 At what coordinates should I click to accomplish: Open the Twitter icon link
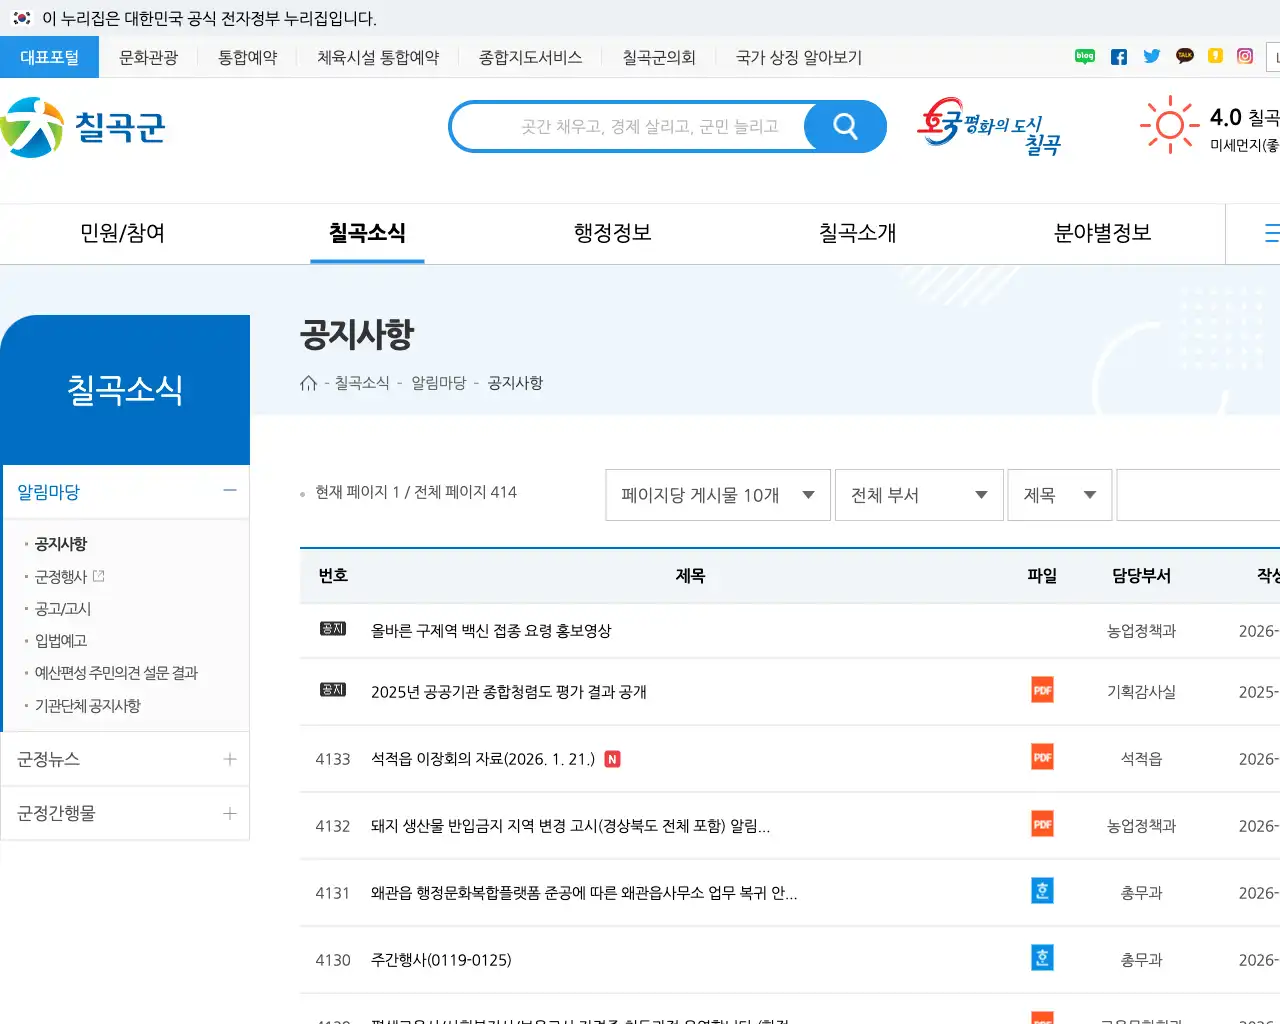(x=1151, y=56)
